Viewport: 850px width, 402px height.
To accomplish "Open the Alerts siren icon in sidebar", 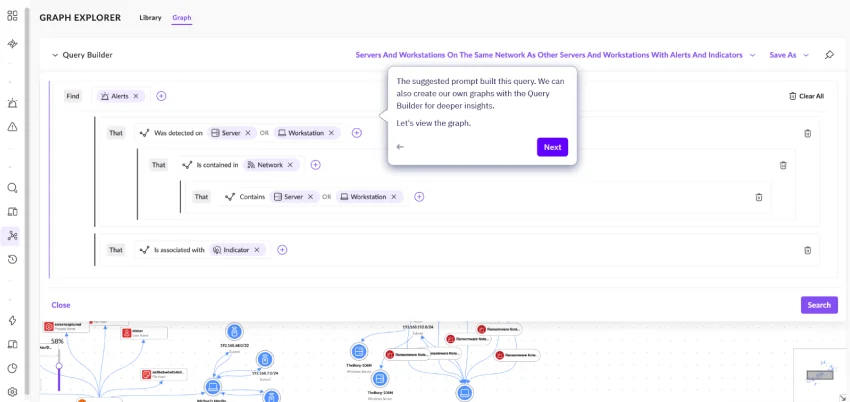I will [x=12, y=103].
